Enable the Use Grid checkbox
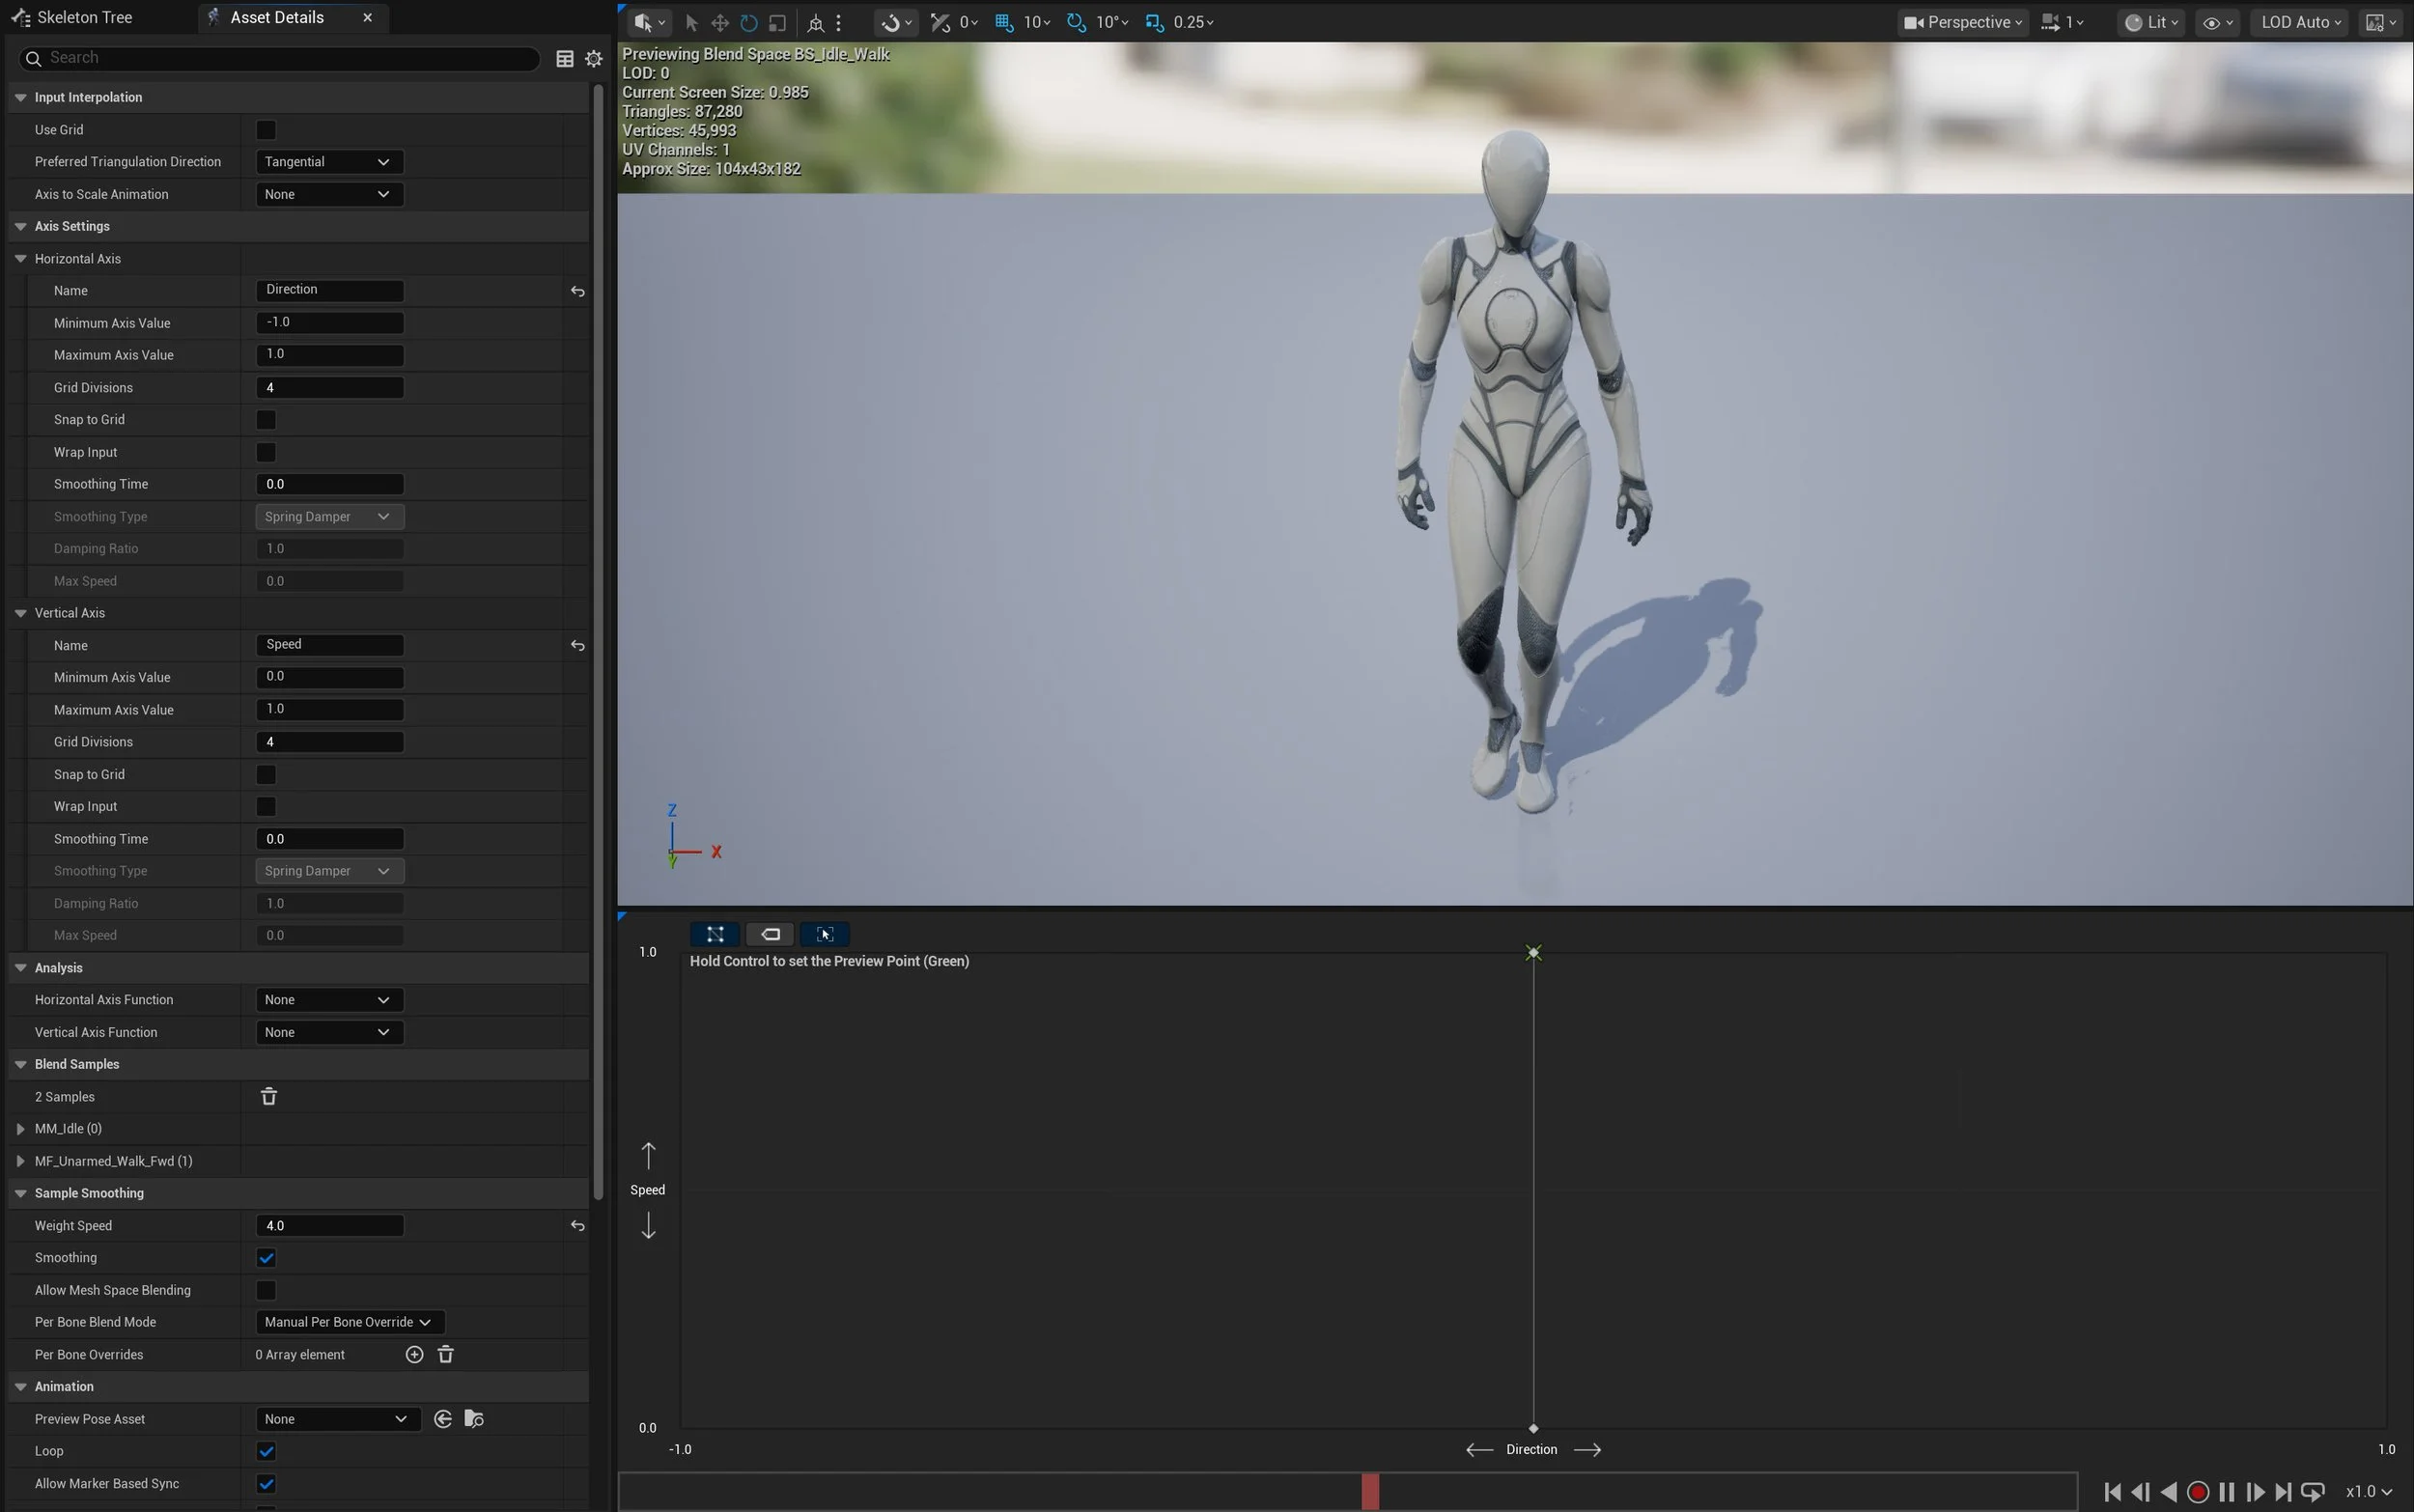The width and height of the screenshot is (2414, 1512). [266, 130]
